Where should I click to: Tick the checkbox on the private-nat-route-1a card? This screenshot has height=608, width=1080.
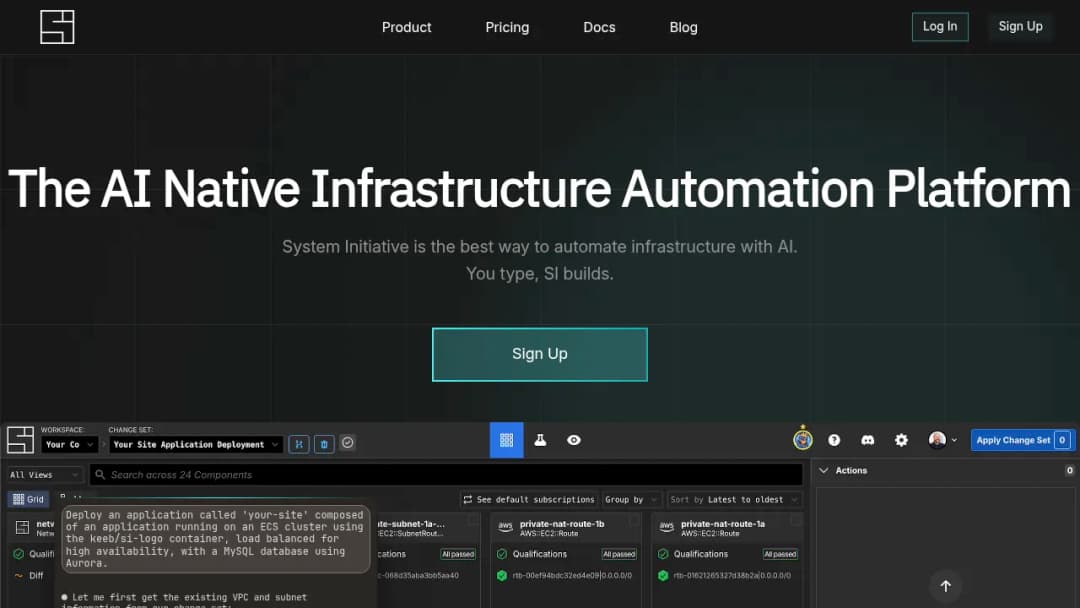tap(795, 522)
